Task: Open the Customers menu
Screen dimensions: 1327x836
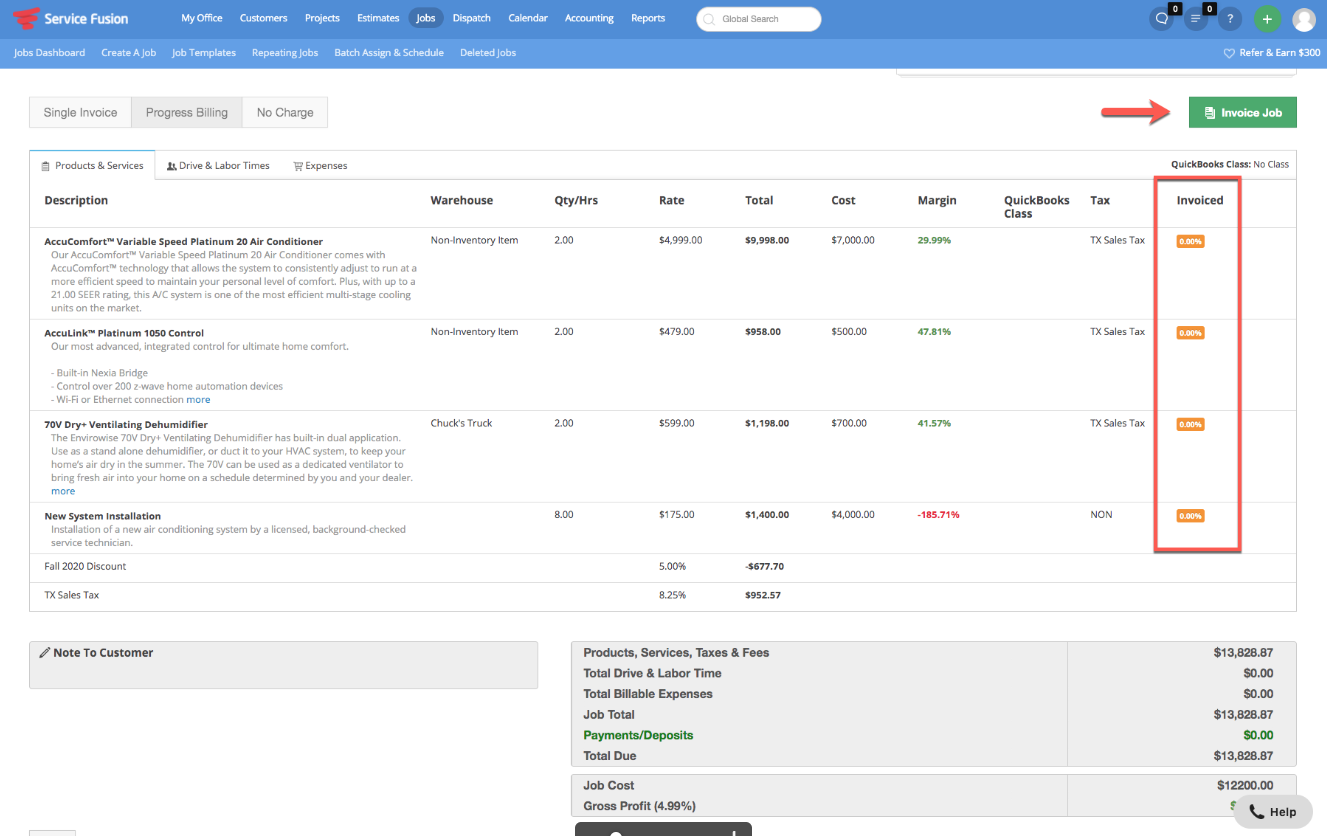Action: coord(264,18)
